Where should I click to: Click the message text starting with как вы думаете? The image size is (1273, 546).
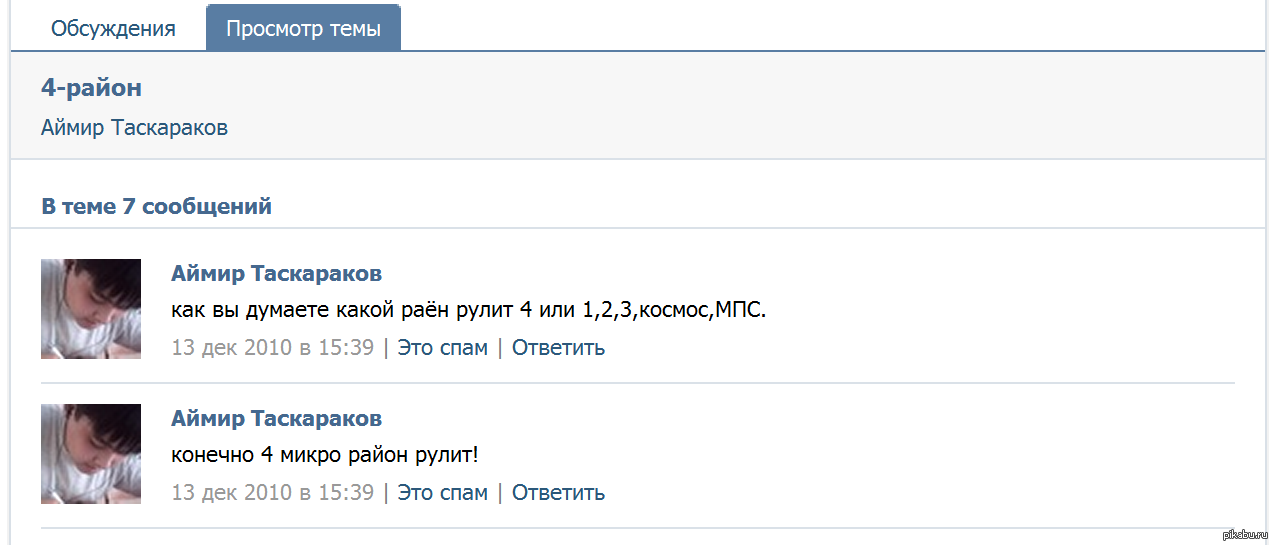point(468,311)
